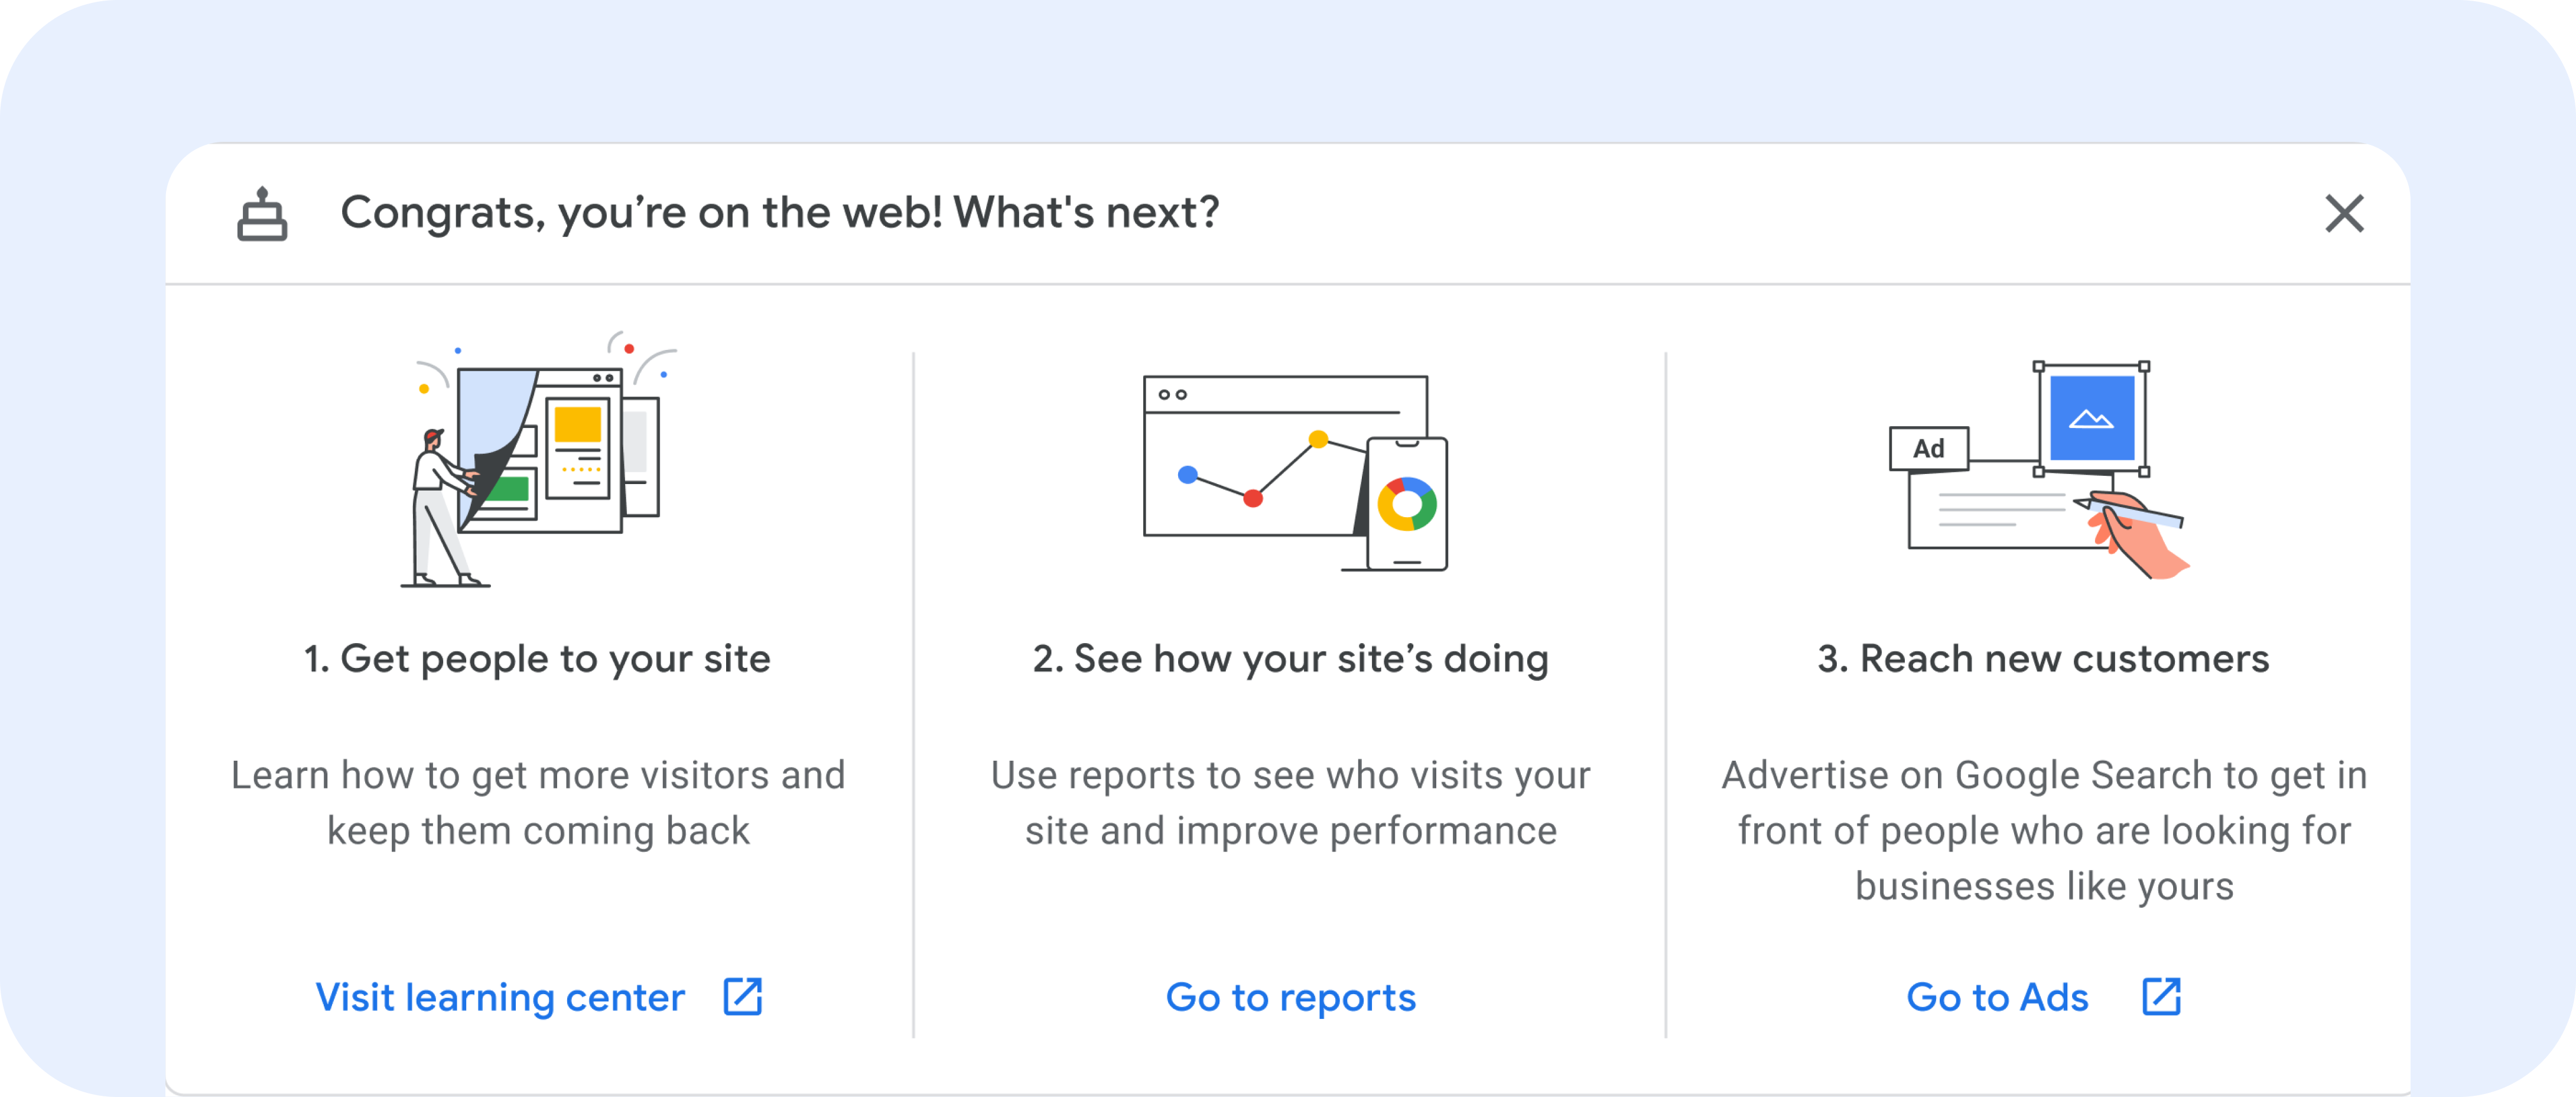Image resolution: width=2576 pixels, height=1097 pixels.
Task: Click the Congrats, you're on the web title
Action: click(780, 213)
